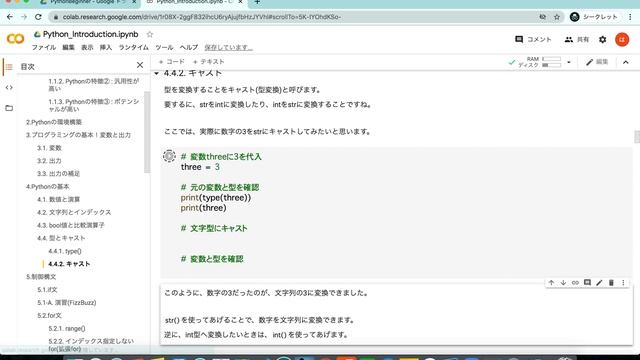This screenshot has width=640, height=360.
Task: Select 4.4.1. type() entry
Action: [x=64, y=251]
